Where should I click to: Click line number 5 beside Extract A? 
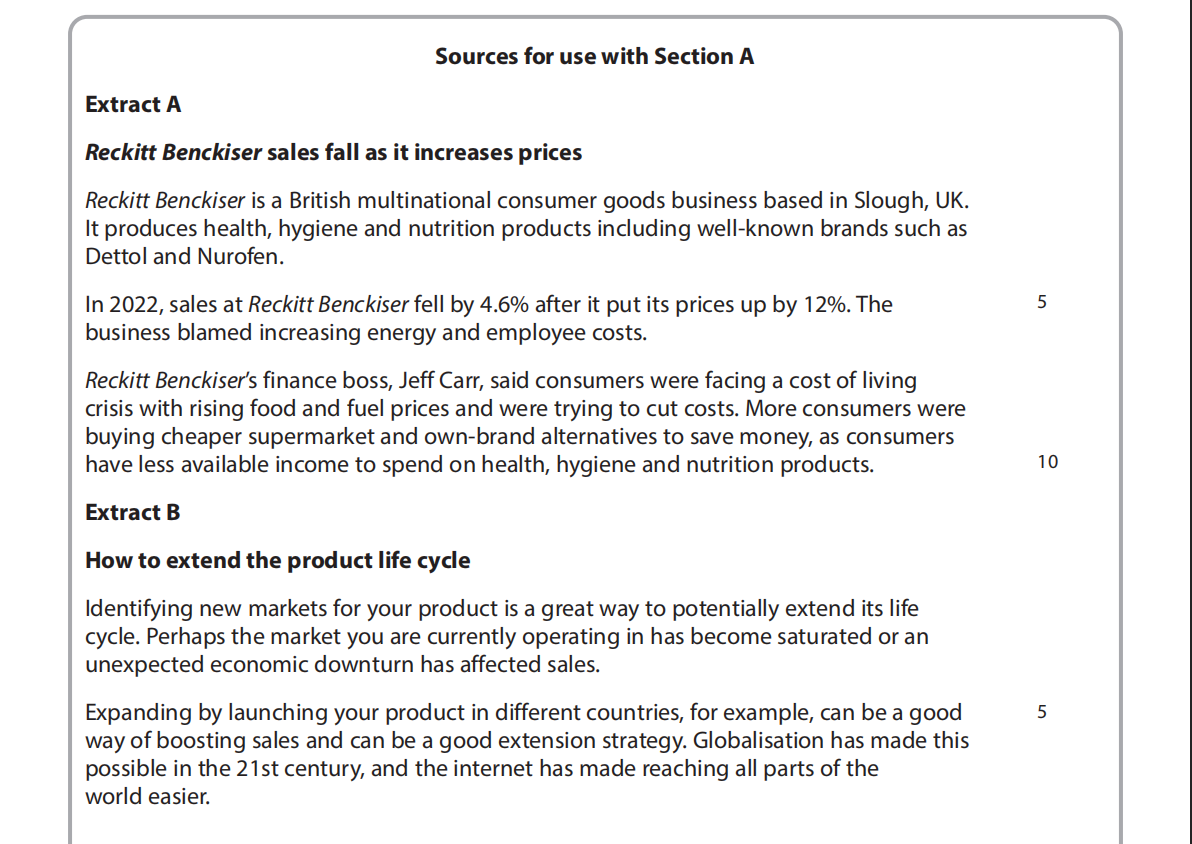pos(1042,302)
